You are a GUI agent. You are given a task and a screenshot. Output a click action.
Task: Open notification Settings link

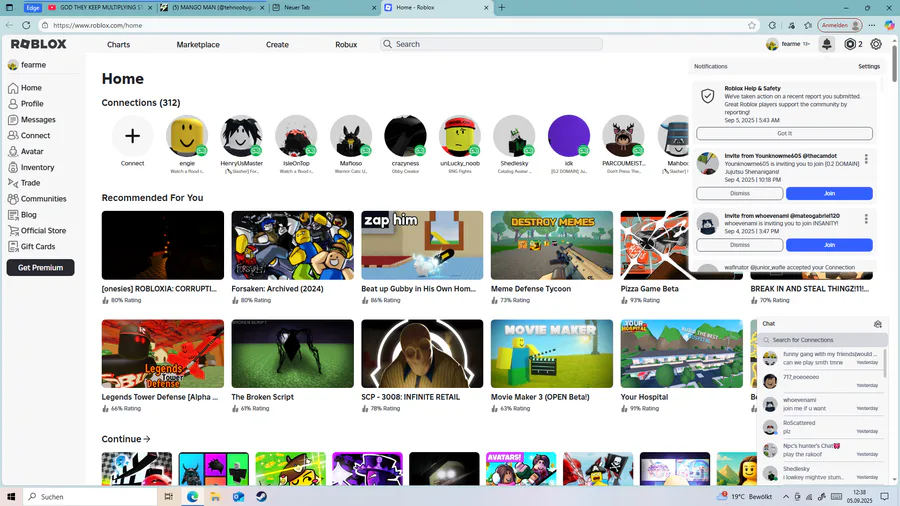click(x=869, y=67)
